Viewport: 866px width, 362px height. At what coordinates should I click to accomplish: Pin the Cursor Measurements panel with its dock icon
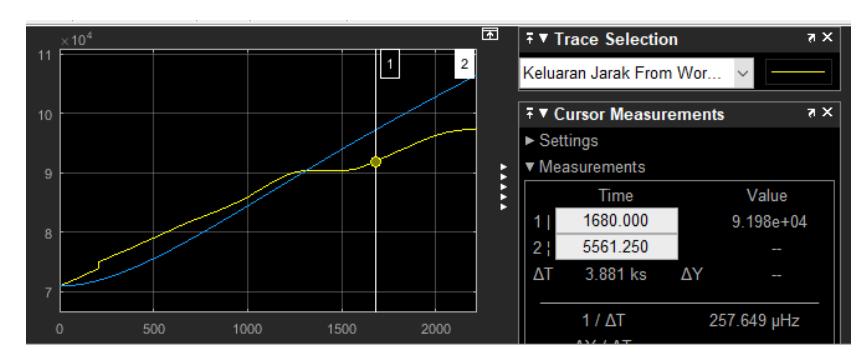coord(530,114)
